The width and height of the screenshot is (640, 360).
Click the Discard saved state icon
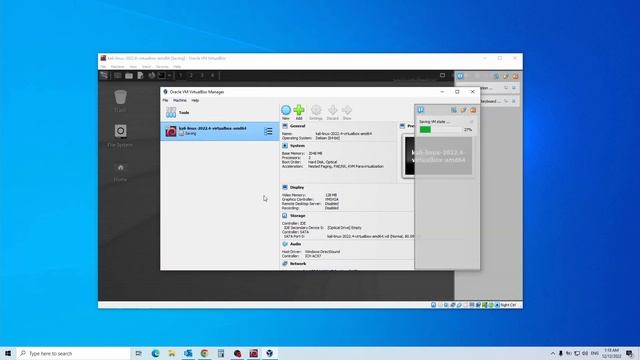pos(333,110)
